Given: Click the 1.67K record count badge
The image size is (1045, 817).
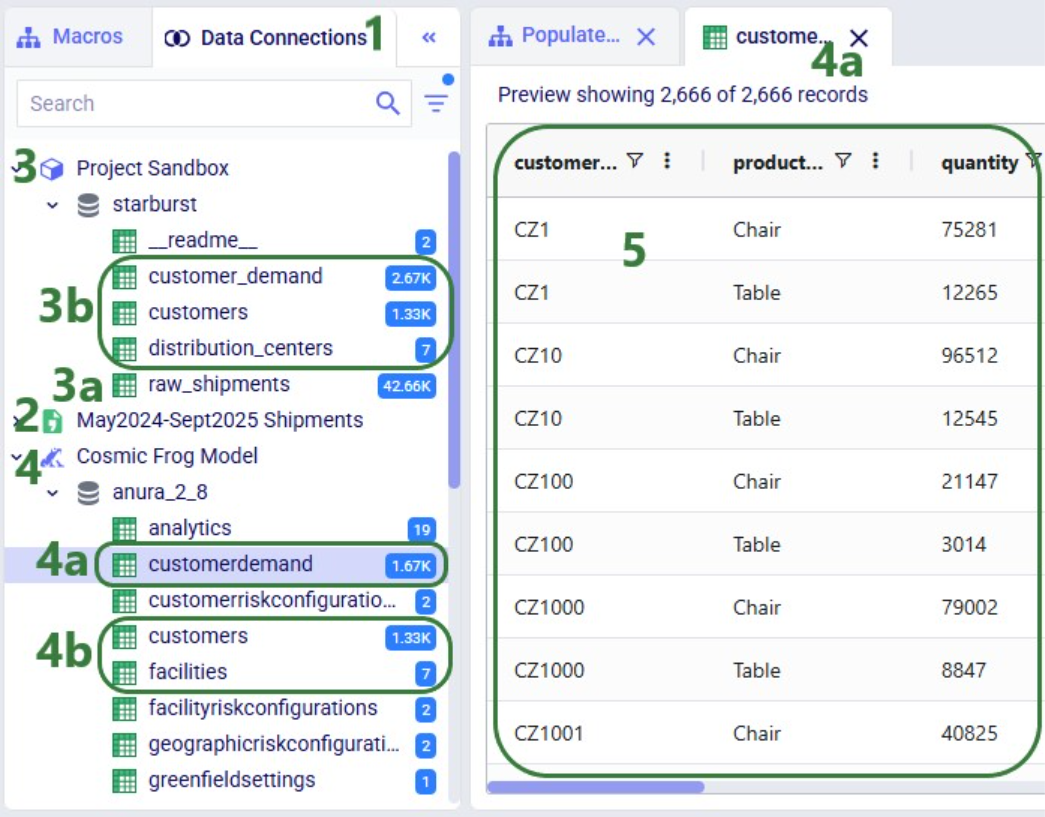Looking at the screenshot, I should 411,566.
